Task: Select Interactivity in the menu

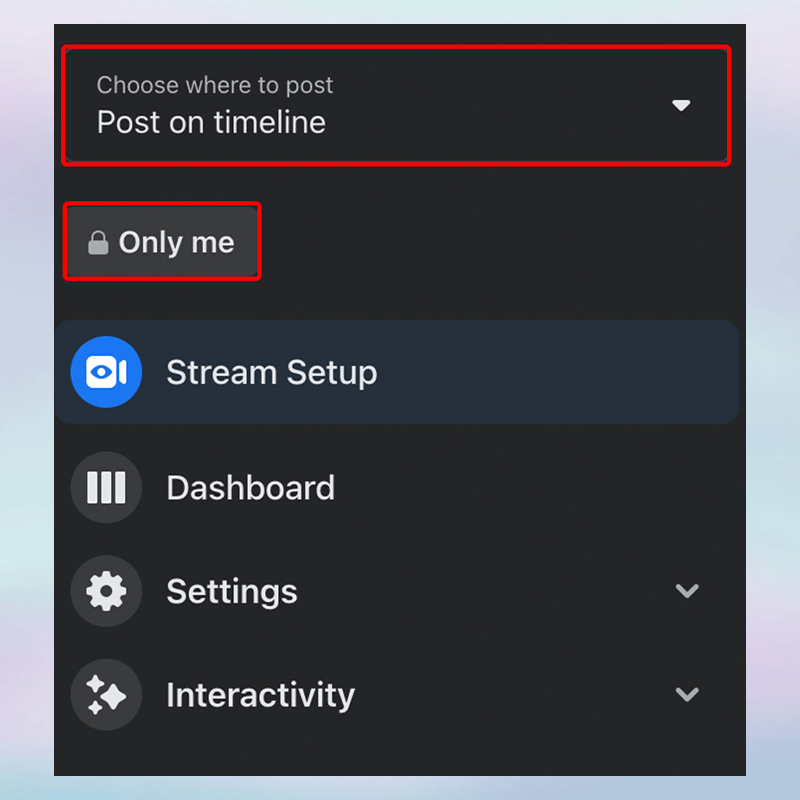Action: click(x=260, y=694)
